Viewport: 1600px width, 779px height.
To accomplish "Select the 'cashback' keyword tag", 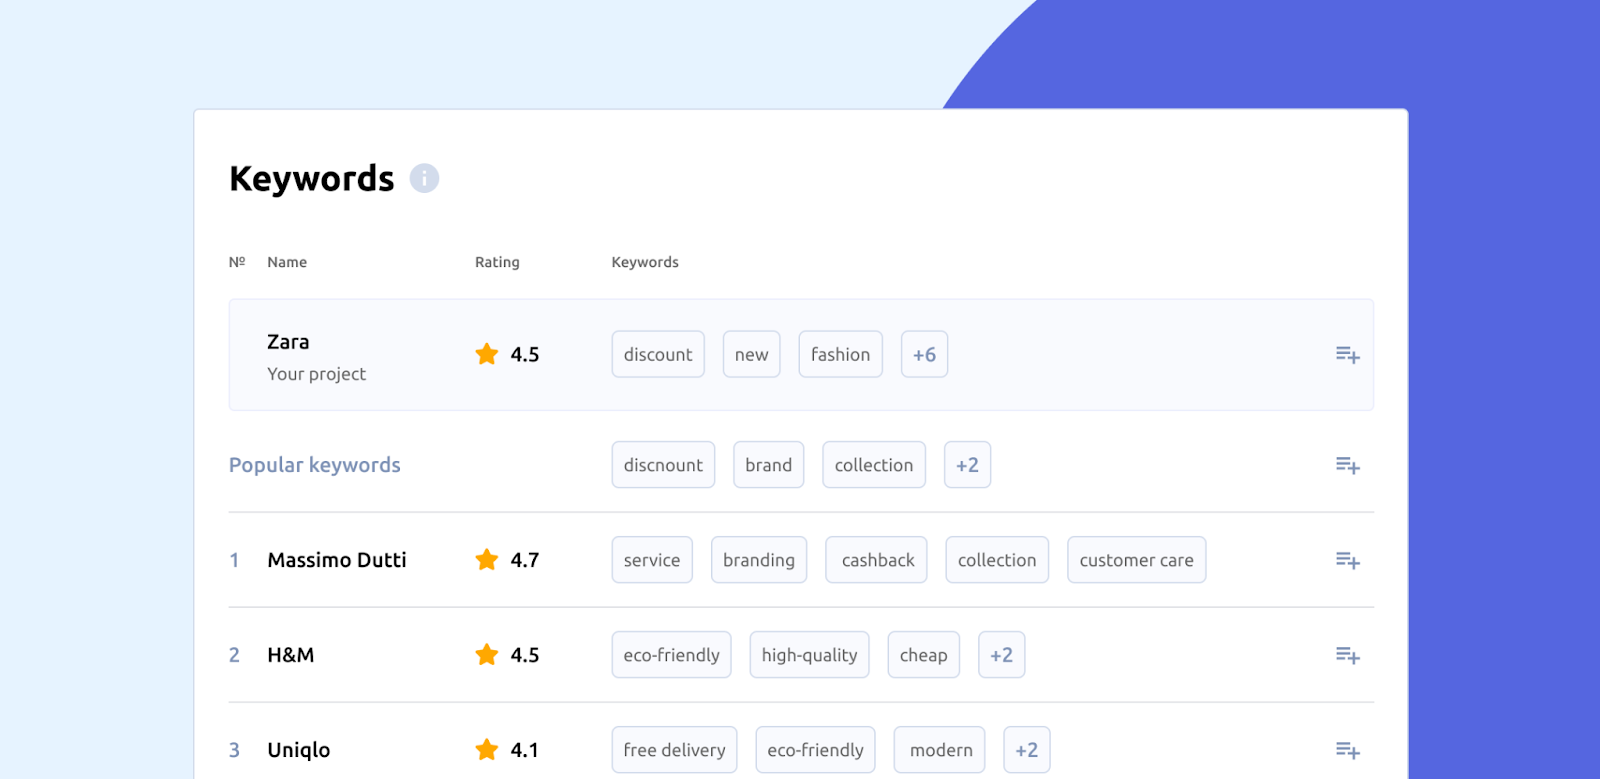I will [x=877, y=560].
